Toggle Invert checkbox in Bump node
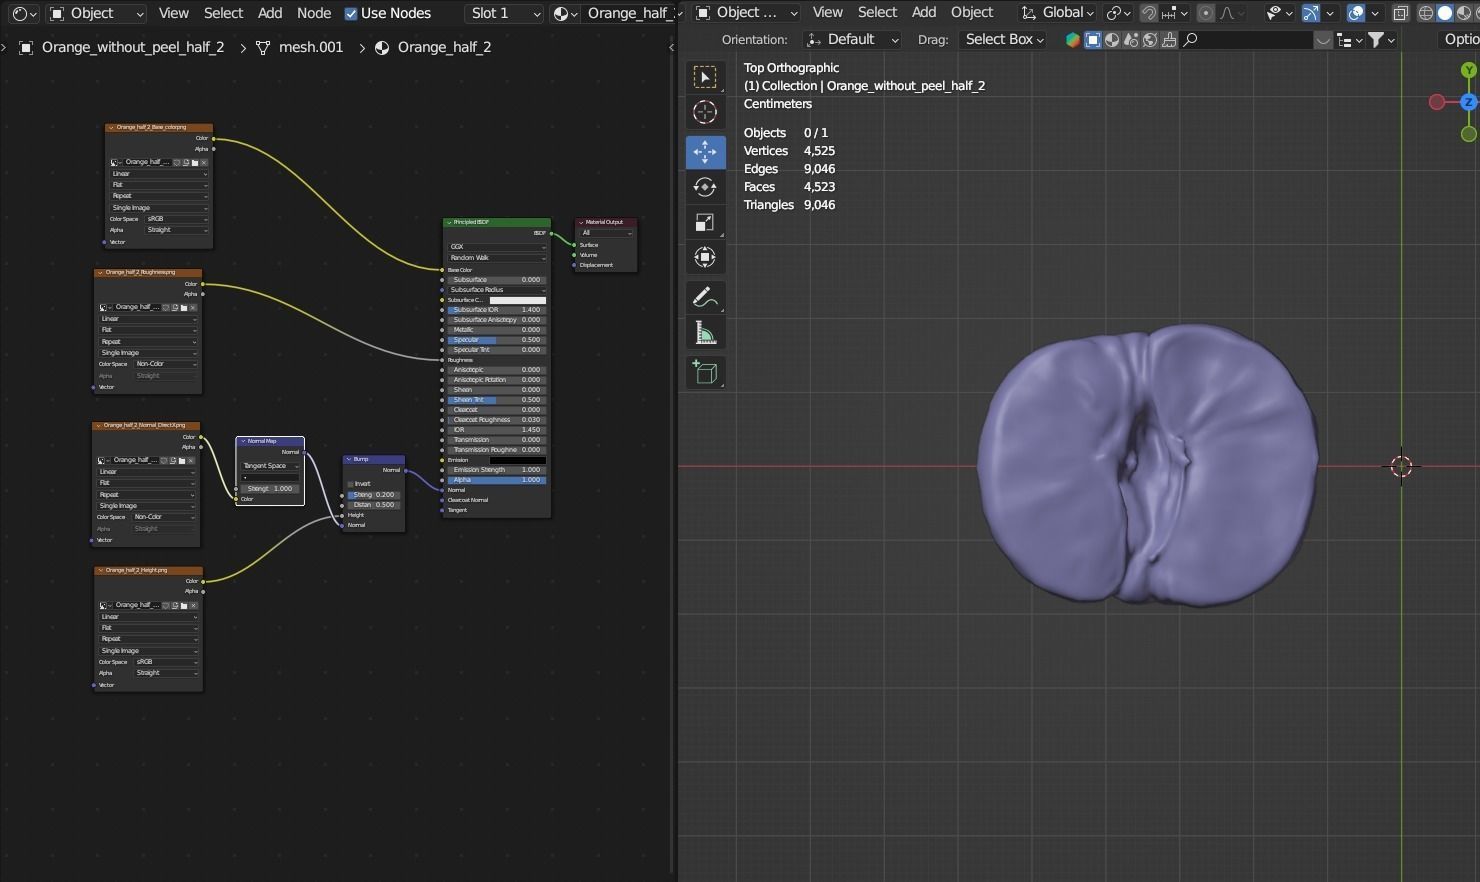Image resolution: width=1480 pixels, height=882 pixels. [351, 484]
